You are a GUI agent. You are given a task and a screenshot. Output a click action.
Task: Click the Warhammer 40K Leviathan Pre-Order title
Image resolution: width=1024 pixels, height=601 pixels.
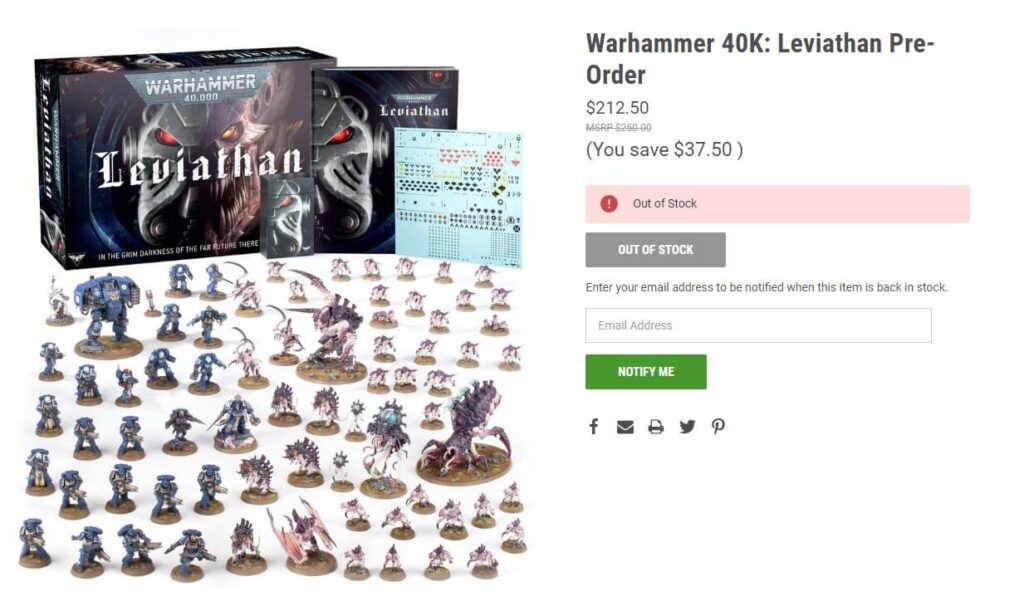coord(760,59)
